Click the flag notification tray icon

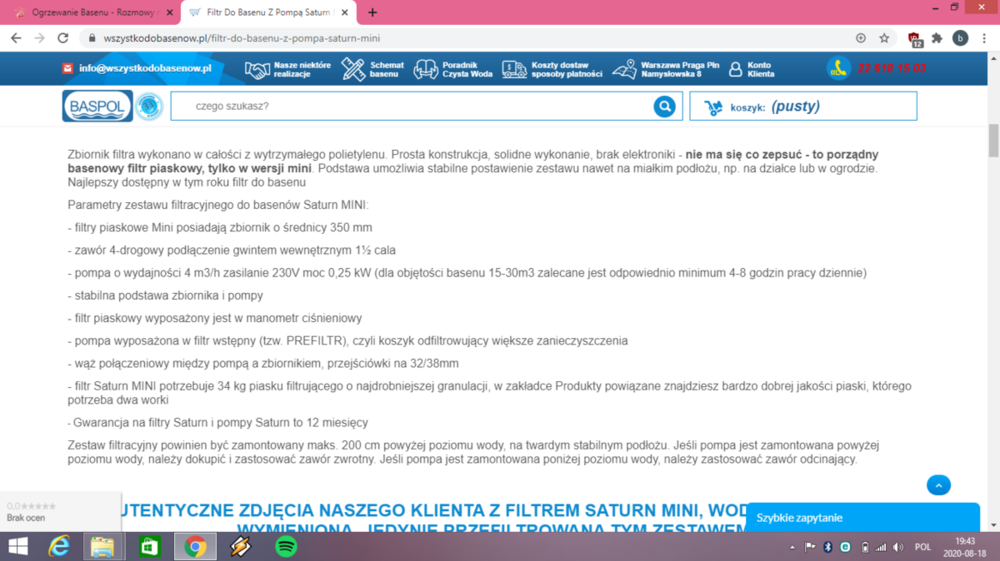[810, 547]
